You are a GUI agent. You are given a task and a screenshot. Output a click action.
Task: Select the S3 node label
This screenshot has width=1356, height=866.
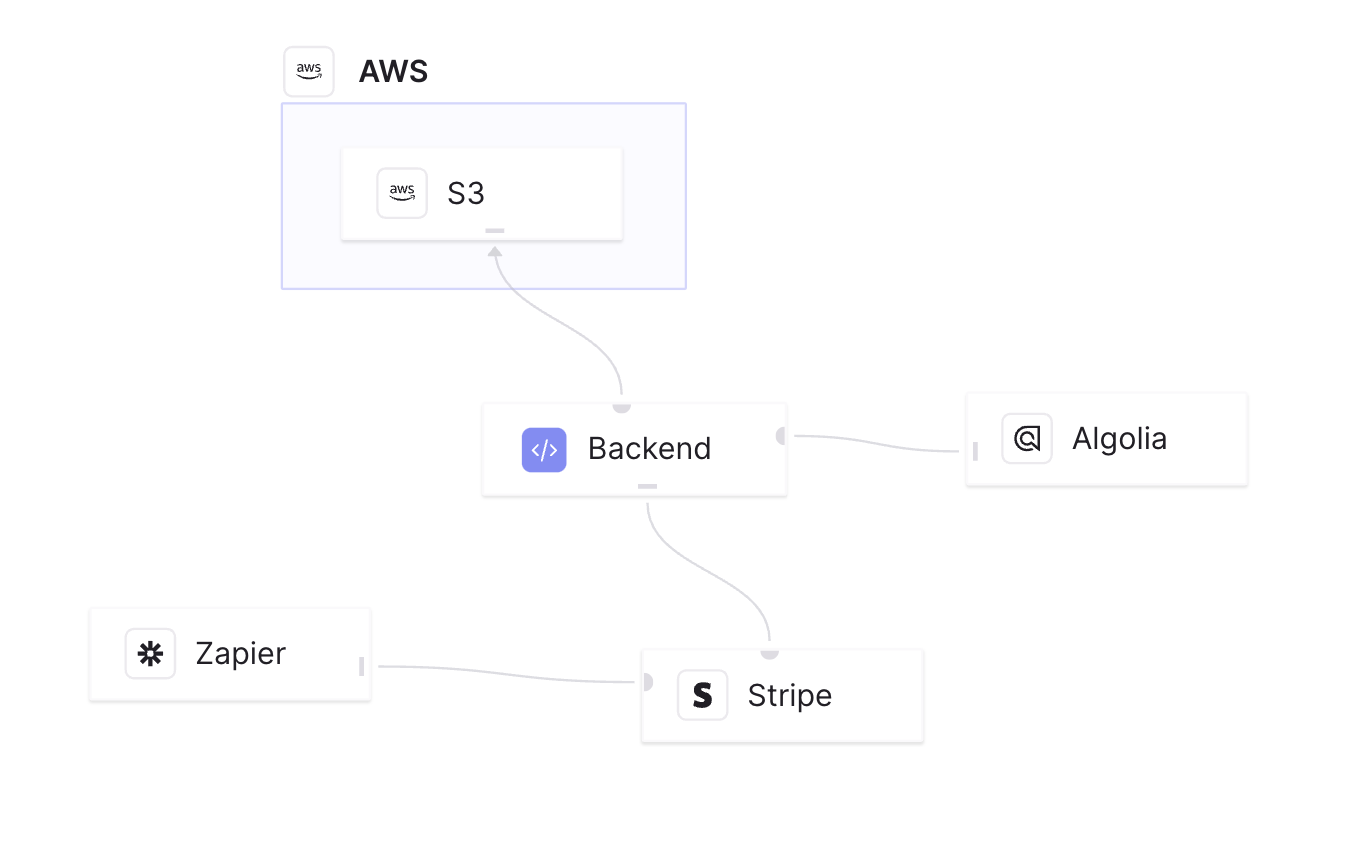point(466,193)
